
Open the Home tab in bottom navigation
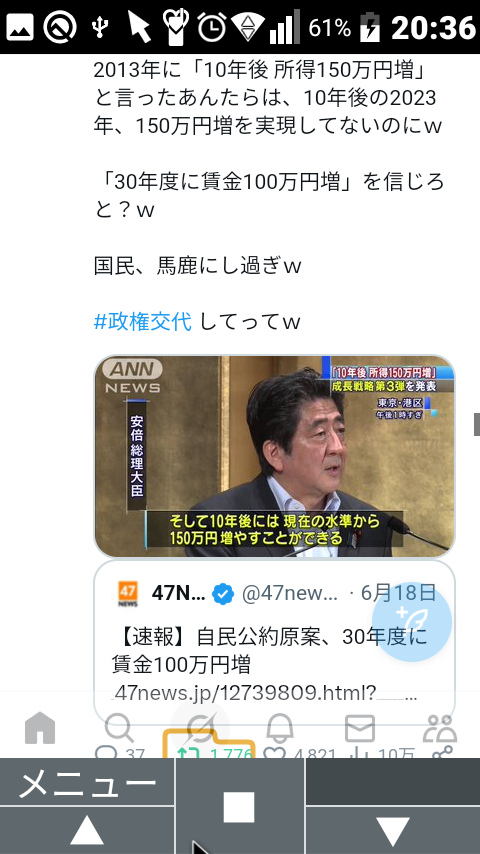[40, 728]
